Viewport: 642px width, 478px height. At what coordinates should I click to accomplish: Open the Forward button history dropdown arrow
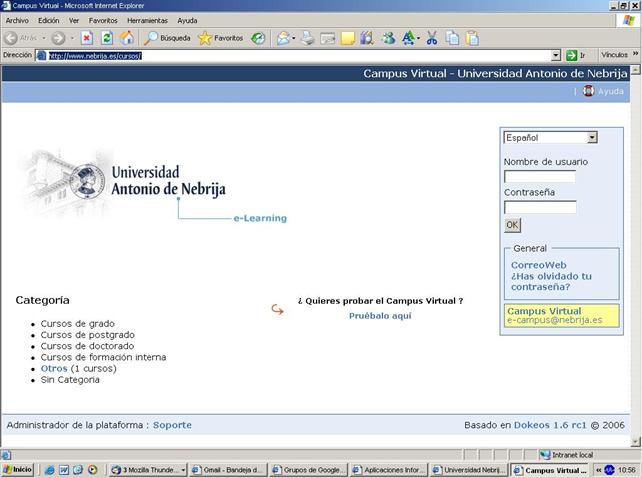[x=72, y=38]
